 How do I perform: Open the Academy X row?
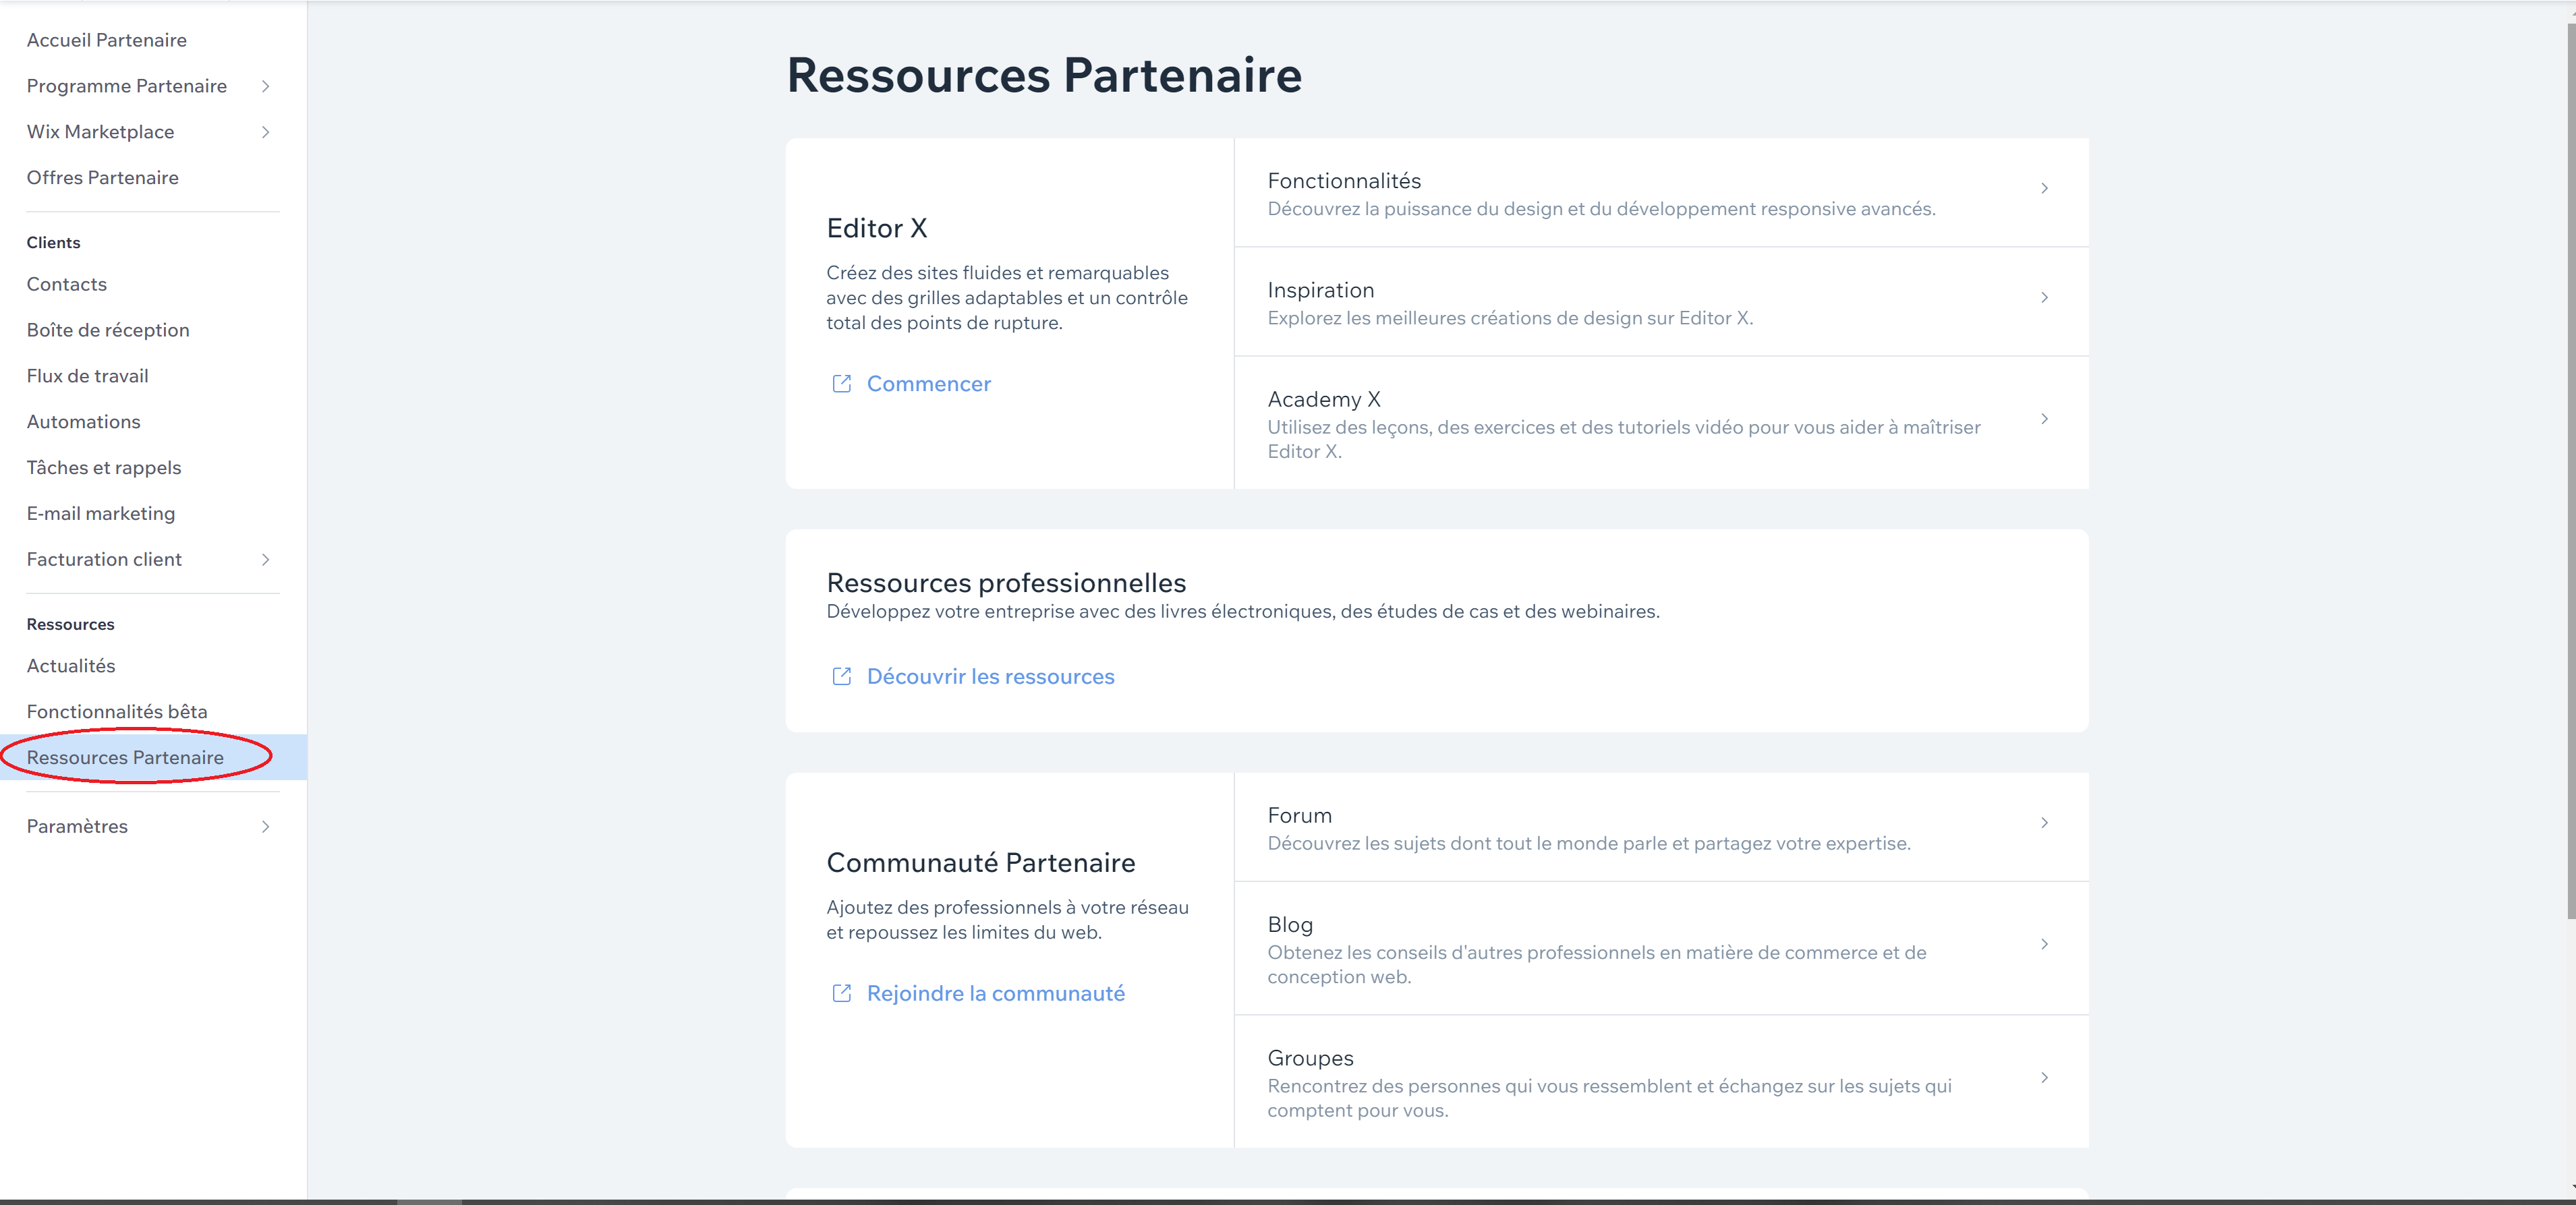point(1661,423)
